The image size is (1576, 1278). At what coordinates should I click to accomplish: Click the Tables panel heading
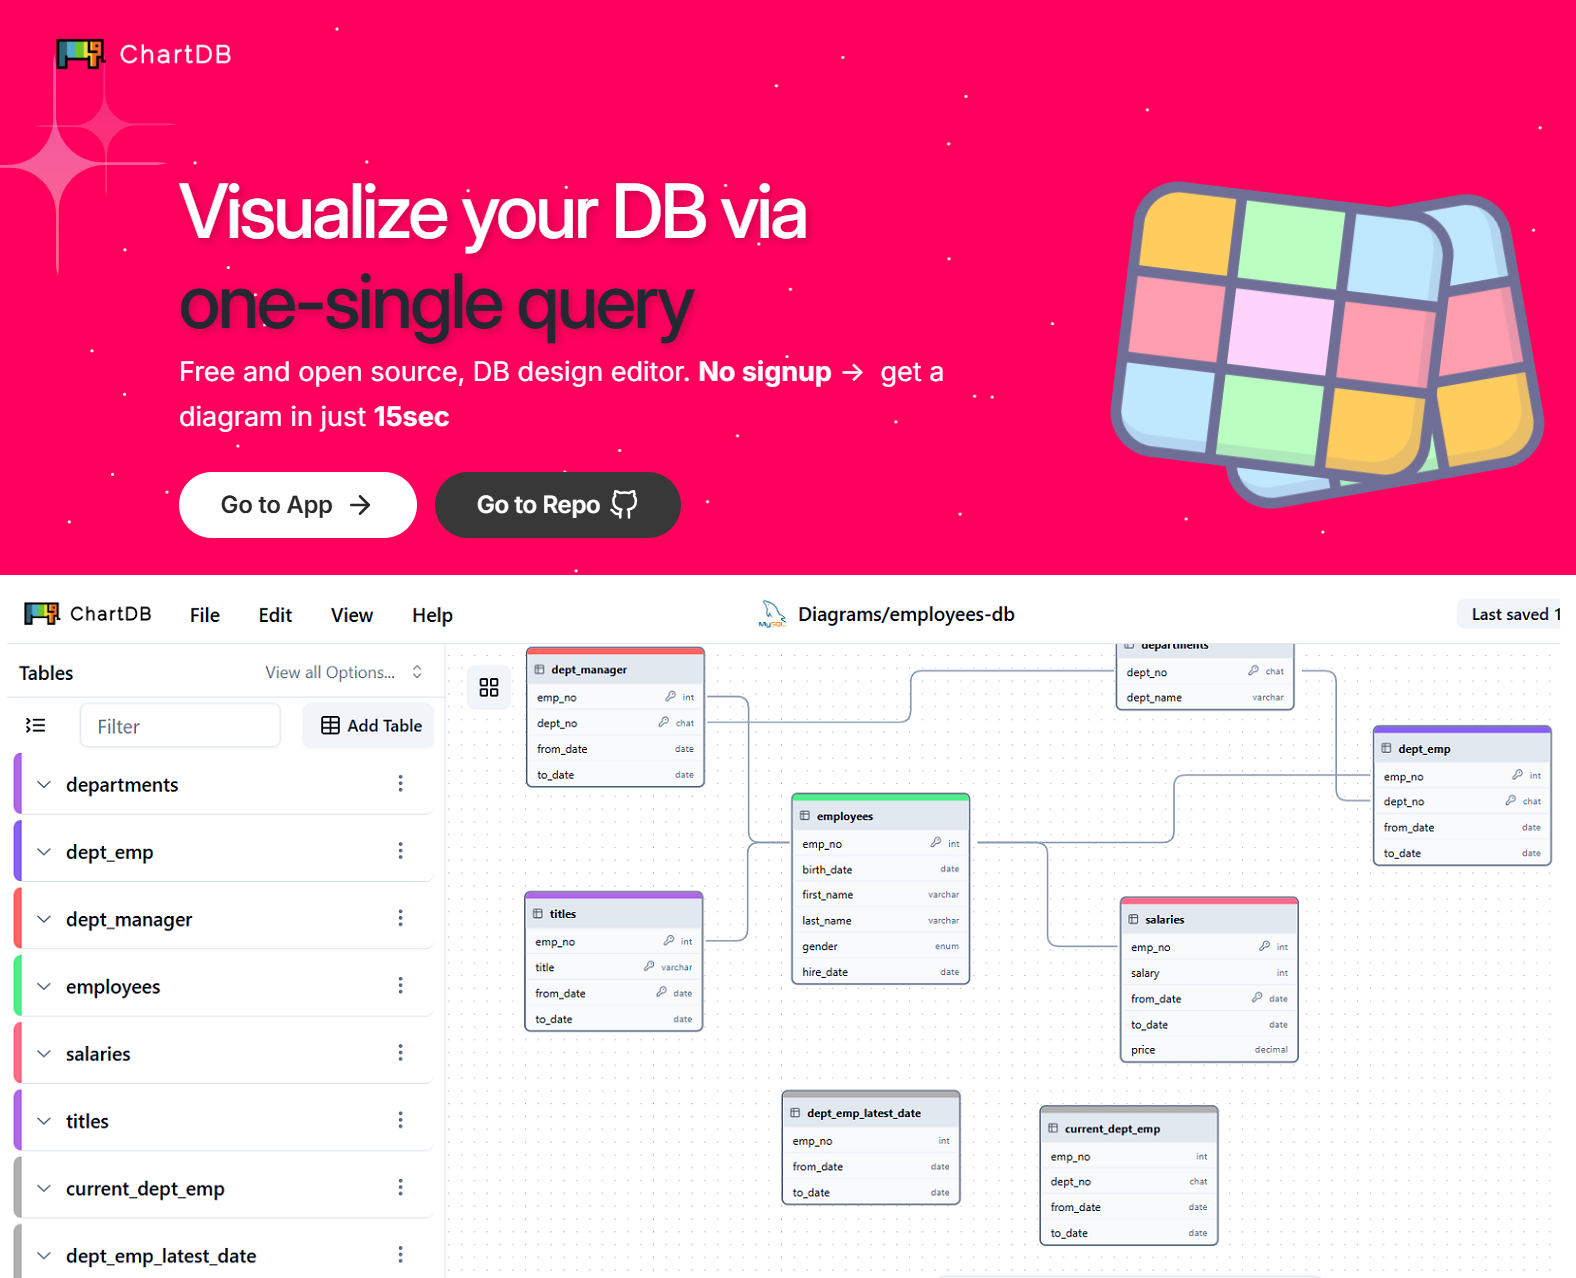click(x=46, y=673)
